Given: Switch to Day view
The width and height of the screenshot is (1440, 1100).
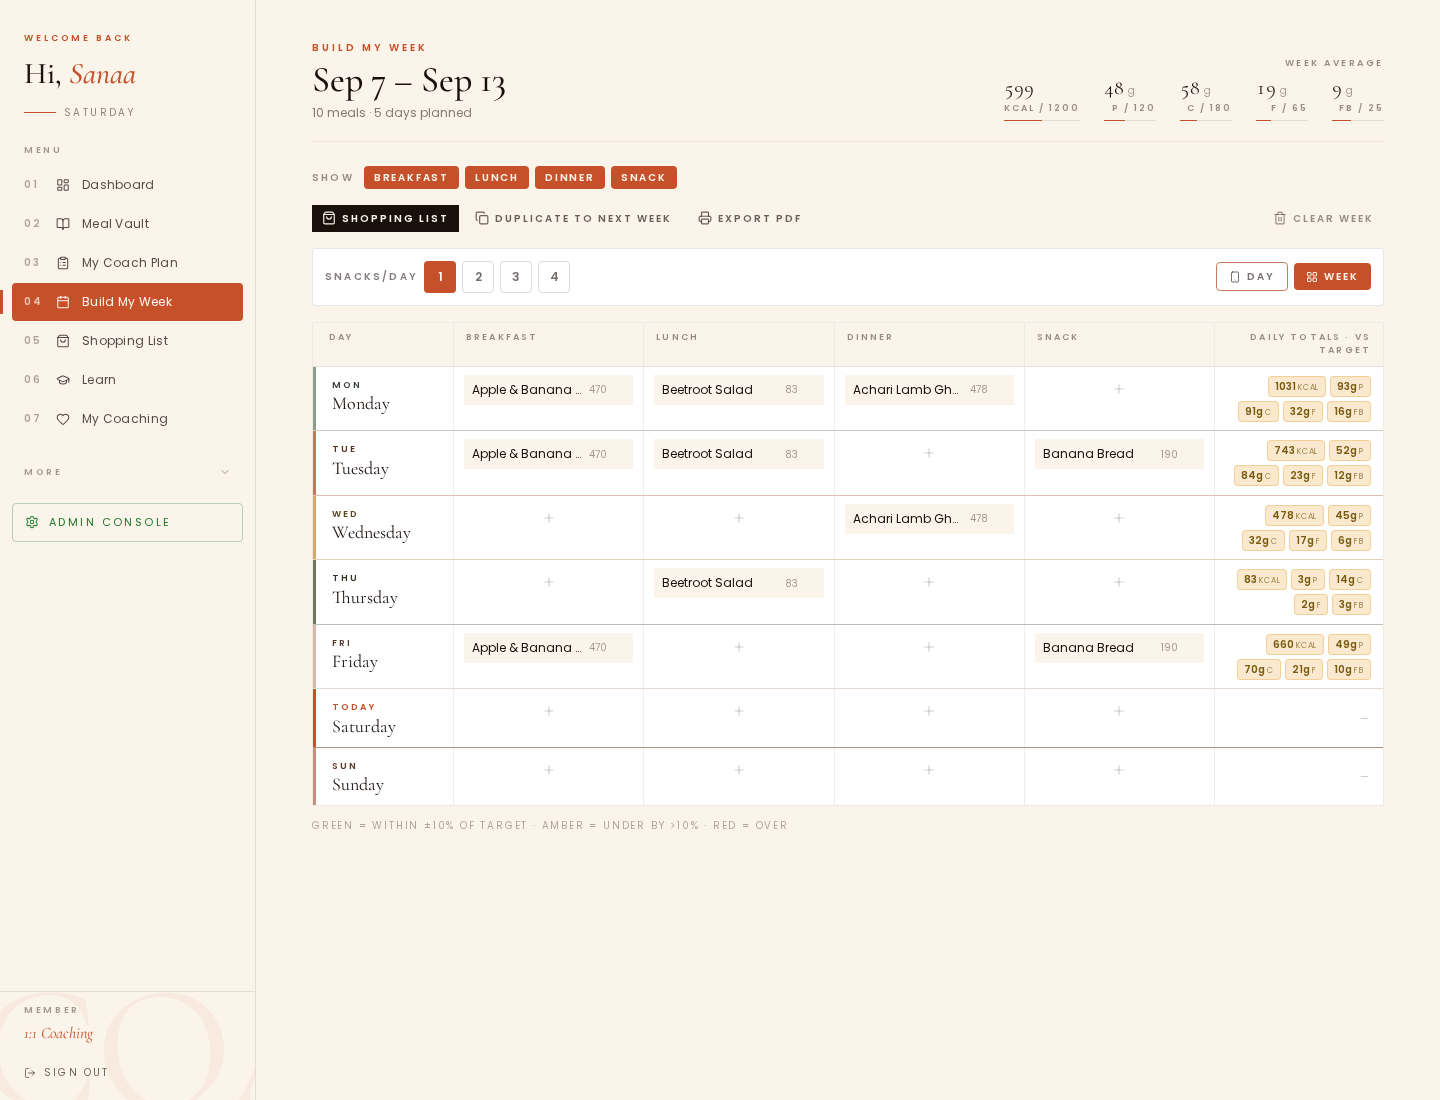Looking at the screenshot, I should (1252, 277).
